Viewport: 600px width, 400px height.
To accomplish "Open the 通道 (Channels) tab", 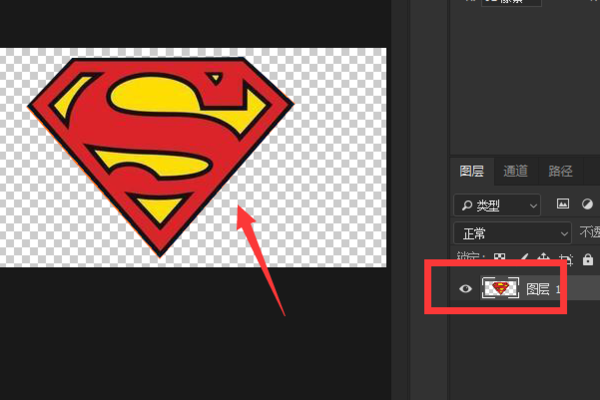I will 515,171.
